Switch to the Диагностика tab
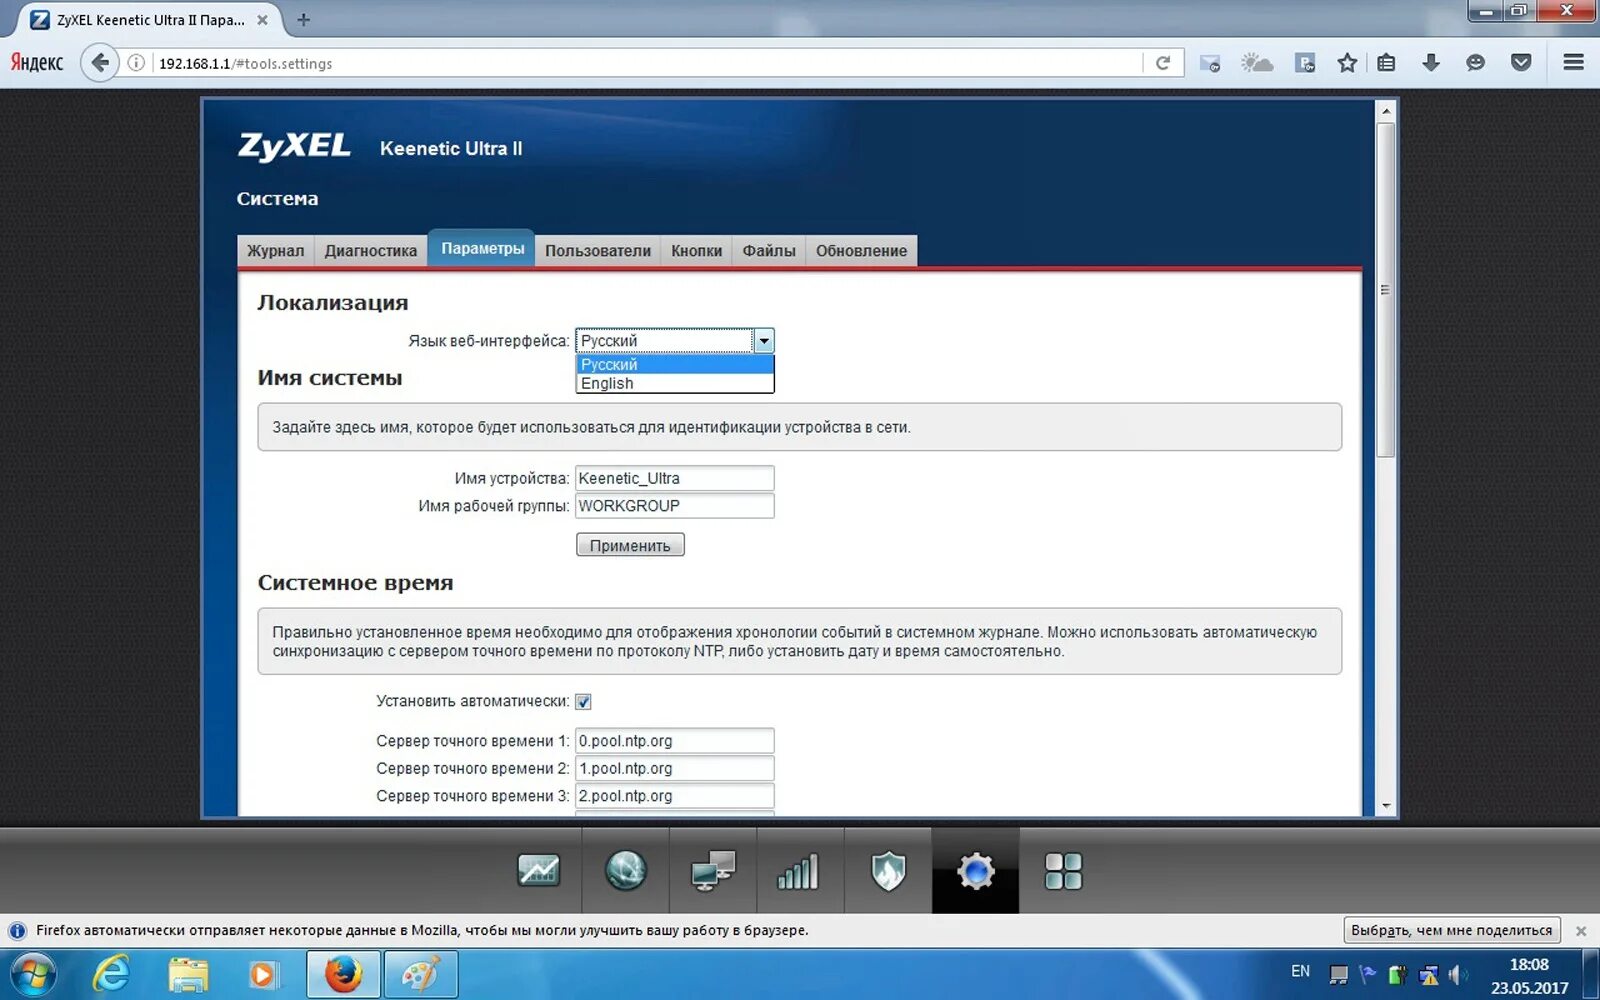The height and width of the screenshot is (1000, 1600). 371,250
